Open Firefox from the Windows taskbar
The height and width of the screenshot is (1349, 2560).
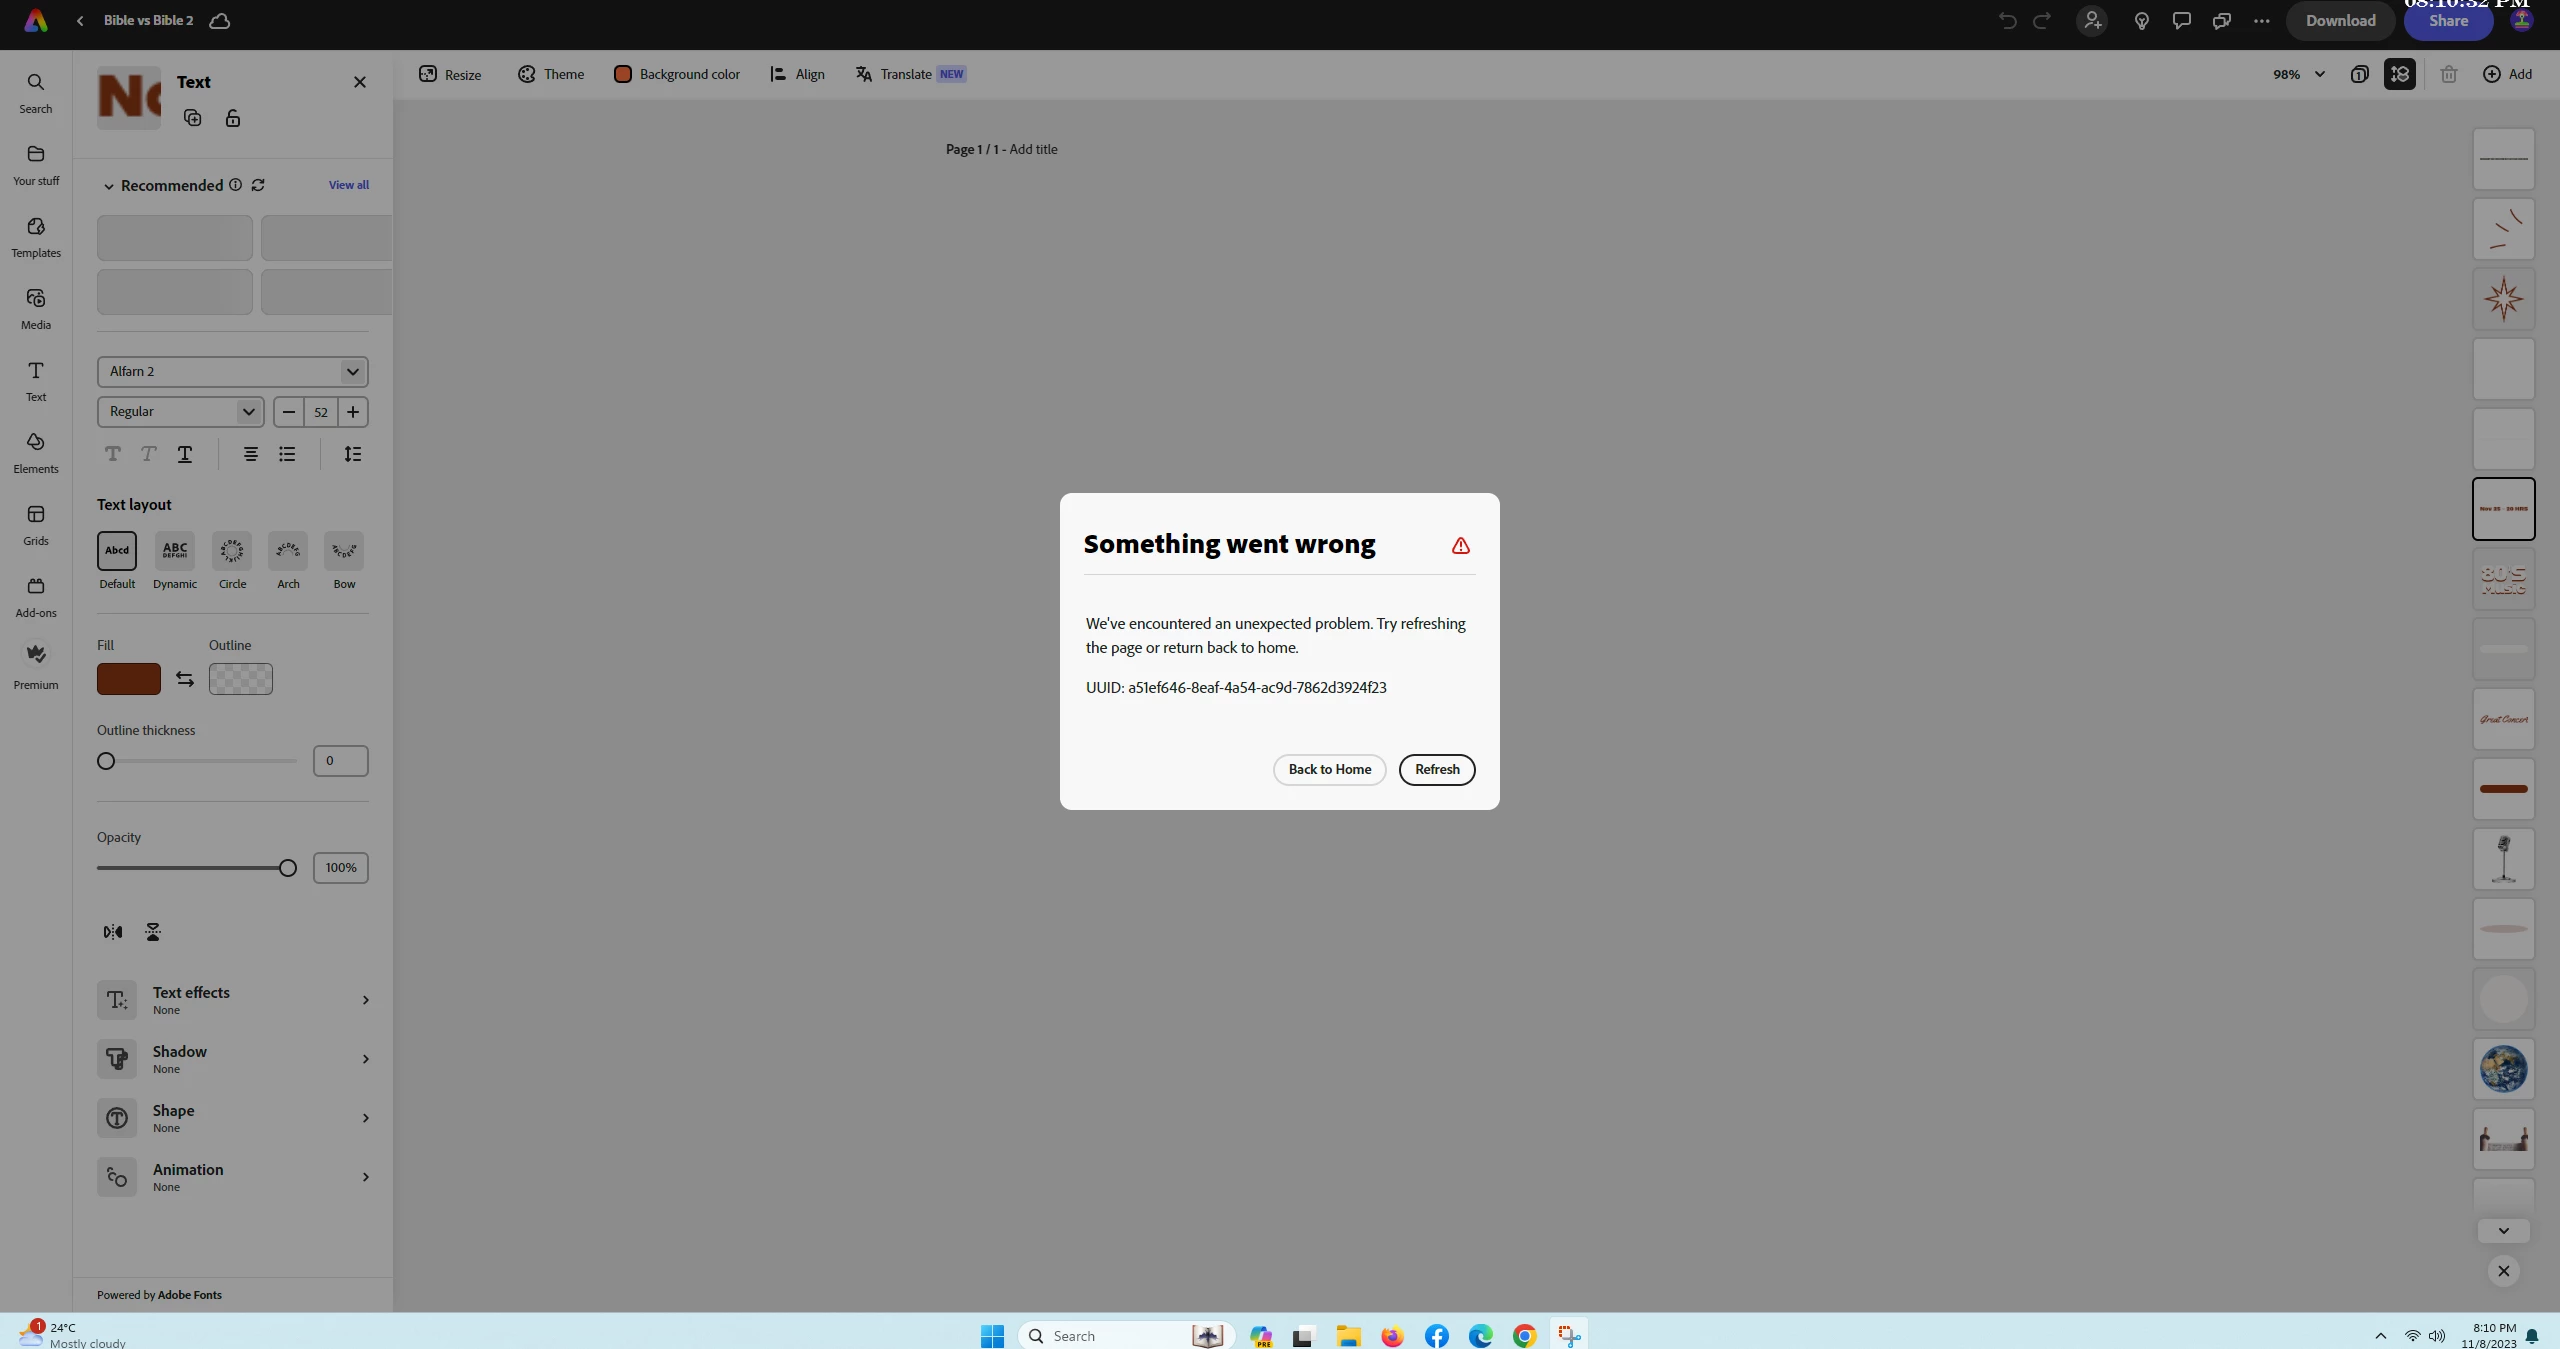click(x=1392, y=1336)
